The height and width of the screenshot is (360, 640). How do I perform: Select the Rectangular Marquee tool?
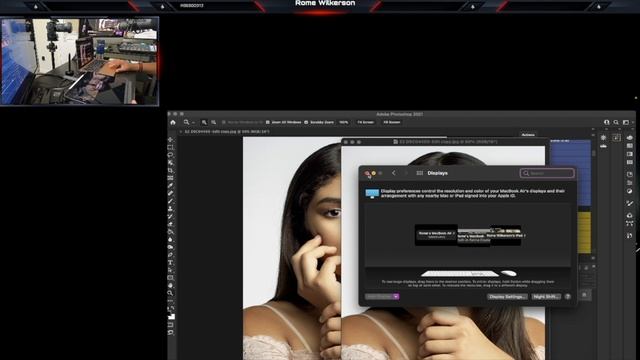tap(171, 147)
